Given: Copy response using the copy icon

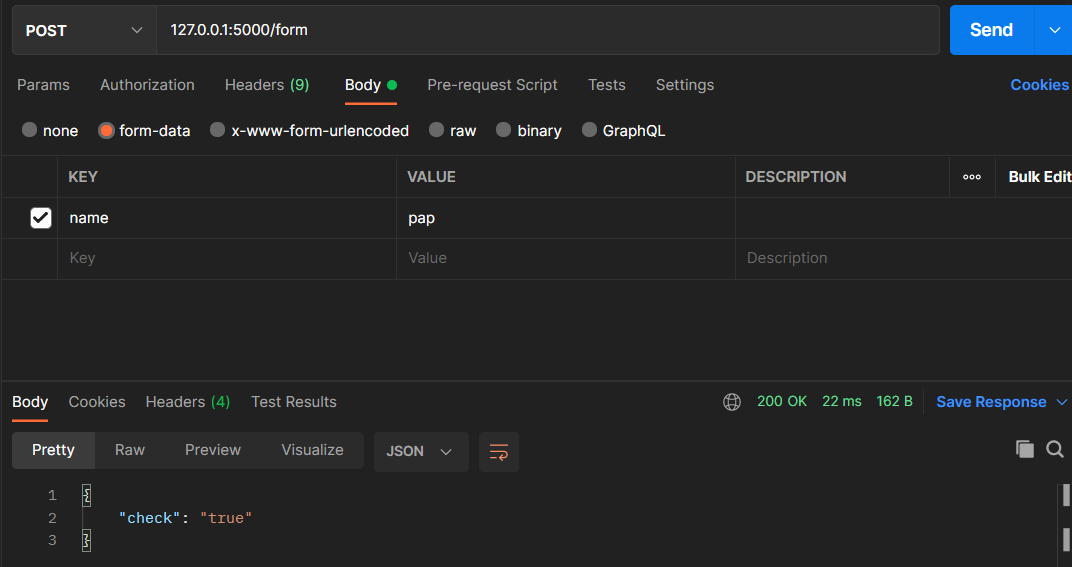Looking at the screenshot, I should [1024, 449].
